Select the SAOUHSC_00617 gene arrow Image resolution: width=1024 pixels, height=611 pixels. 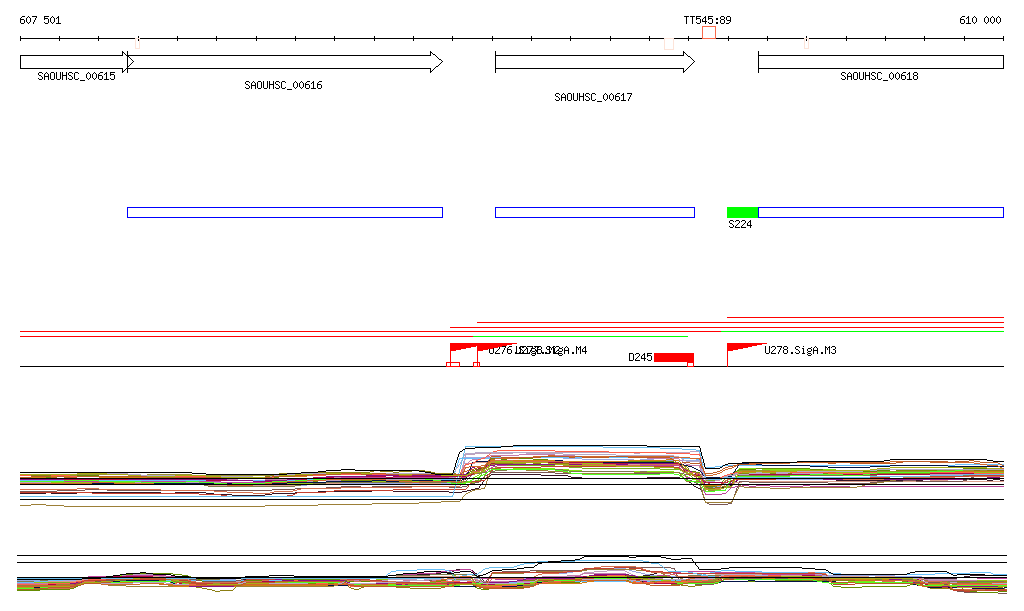(x=595, y=62)
